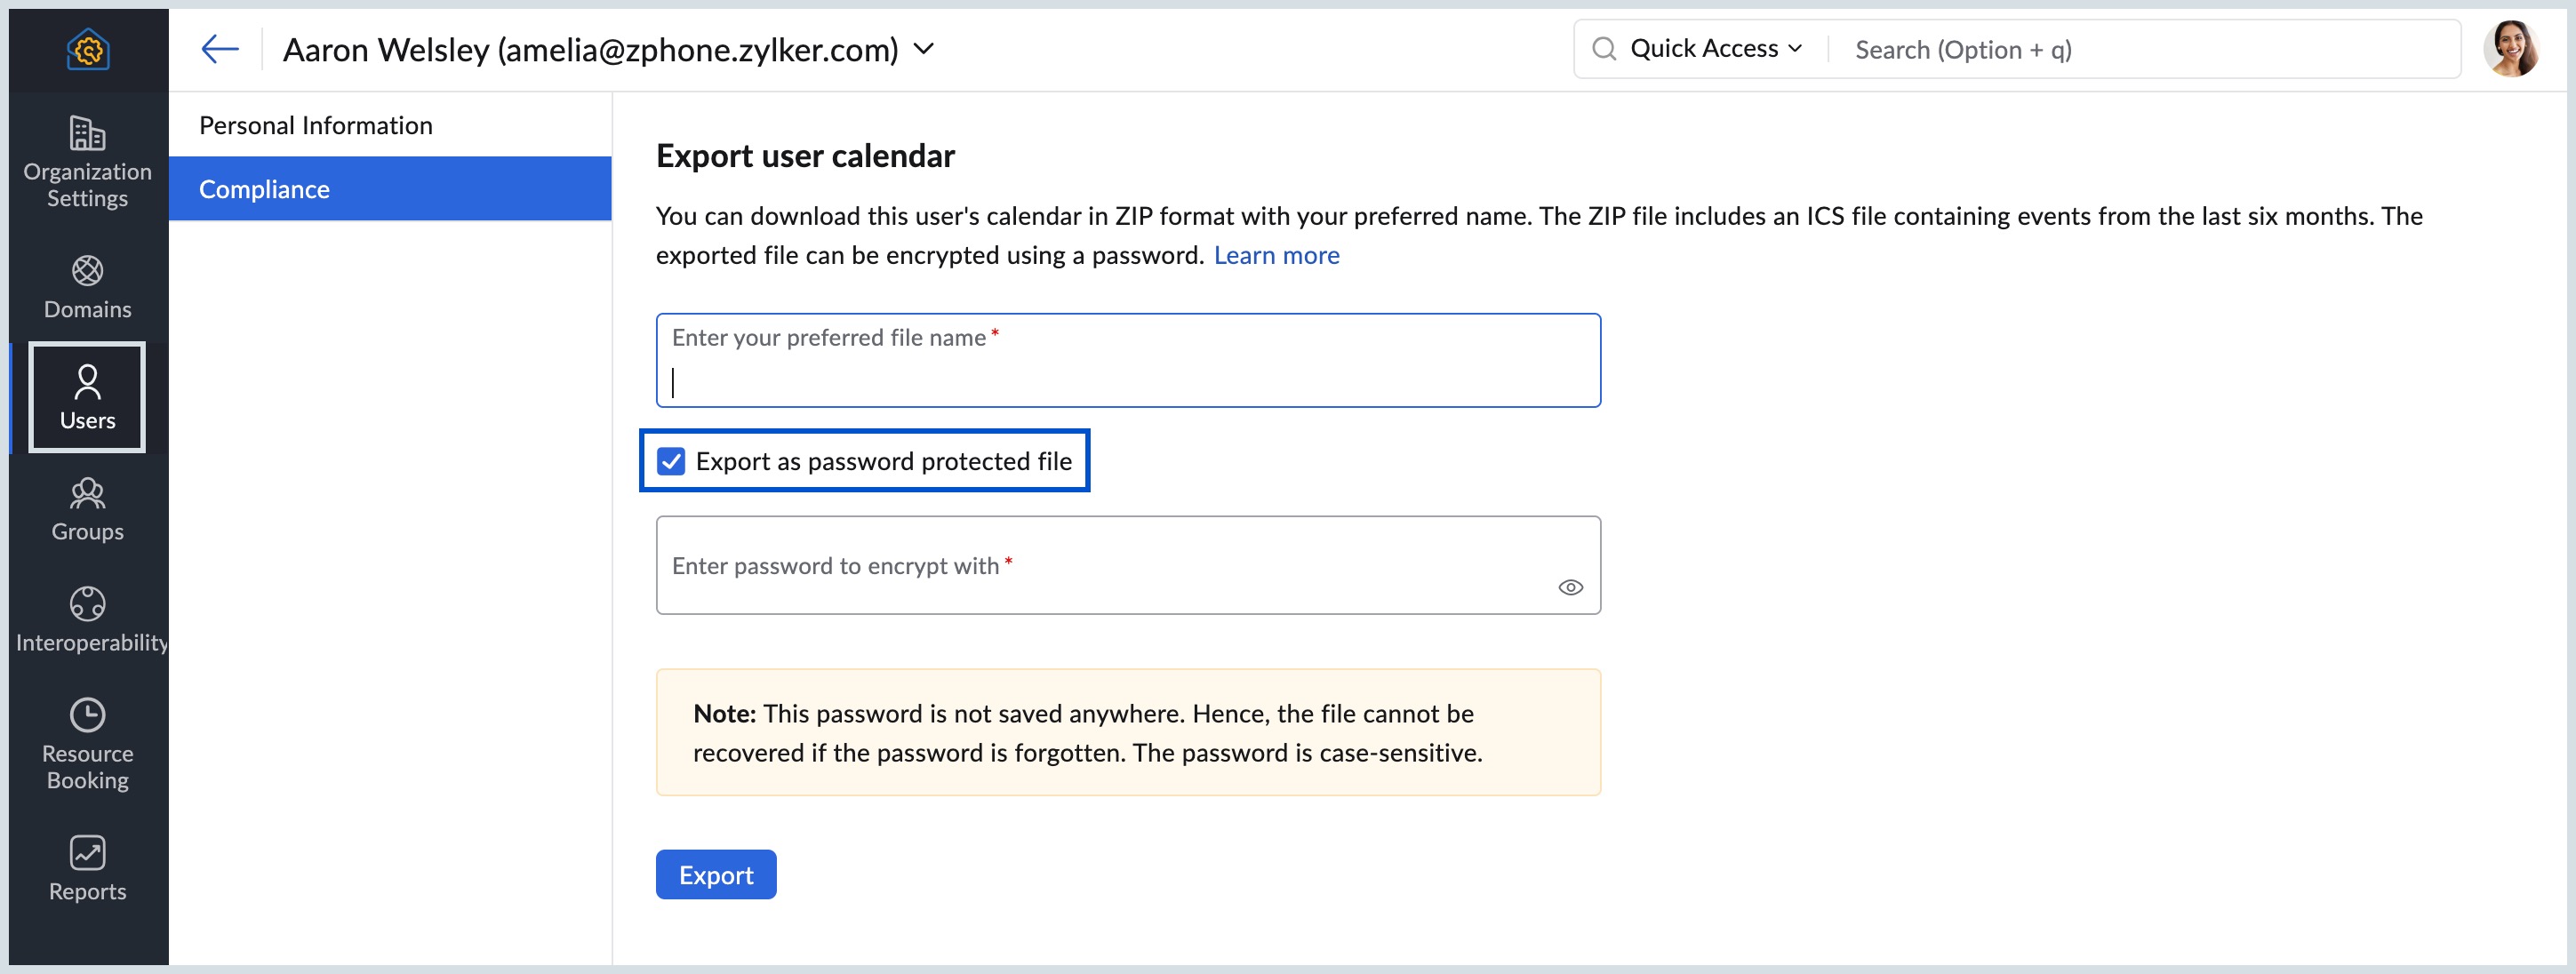This screenshot has width=2576, height=974.
Task: Switch to Personal Information tab
Action: tap(316, 124)
